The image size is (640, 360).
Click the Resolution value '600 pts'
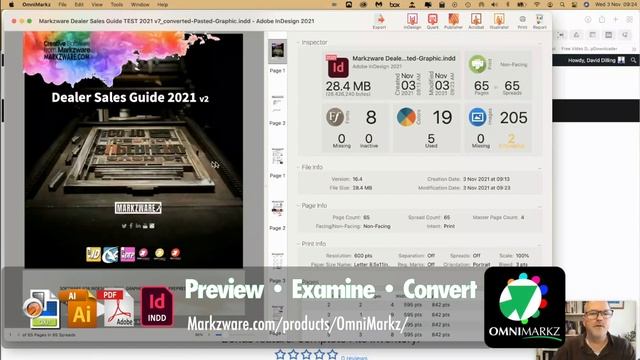[x=363, y=256]
